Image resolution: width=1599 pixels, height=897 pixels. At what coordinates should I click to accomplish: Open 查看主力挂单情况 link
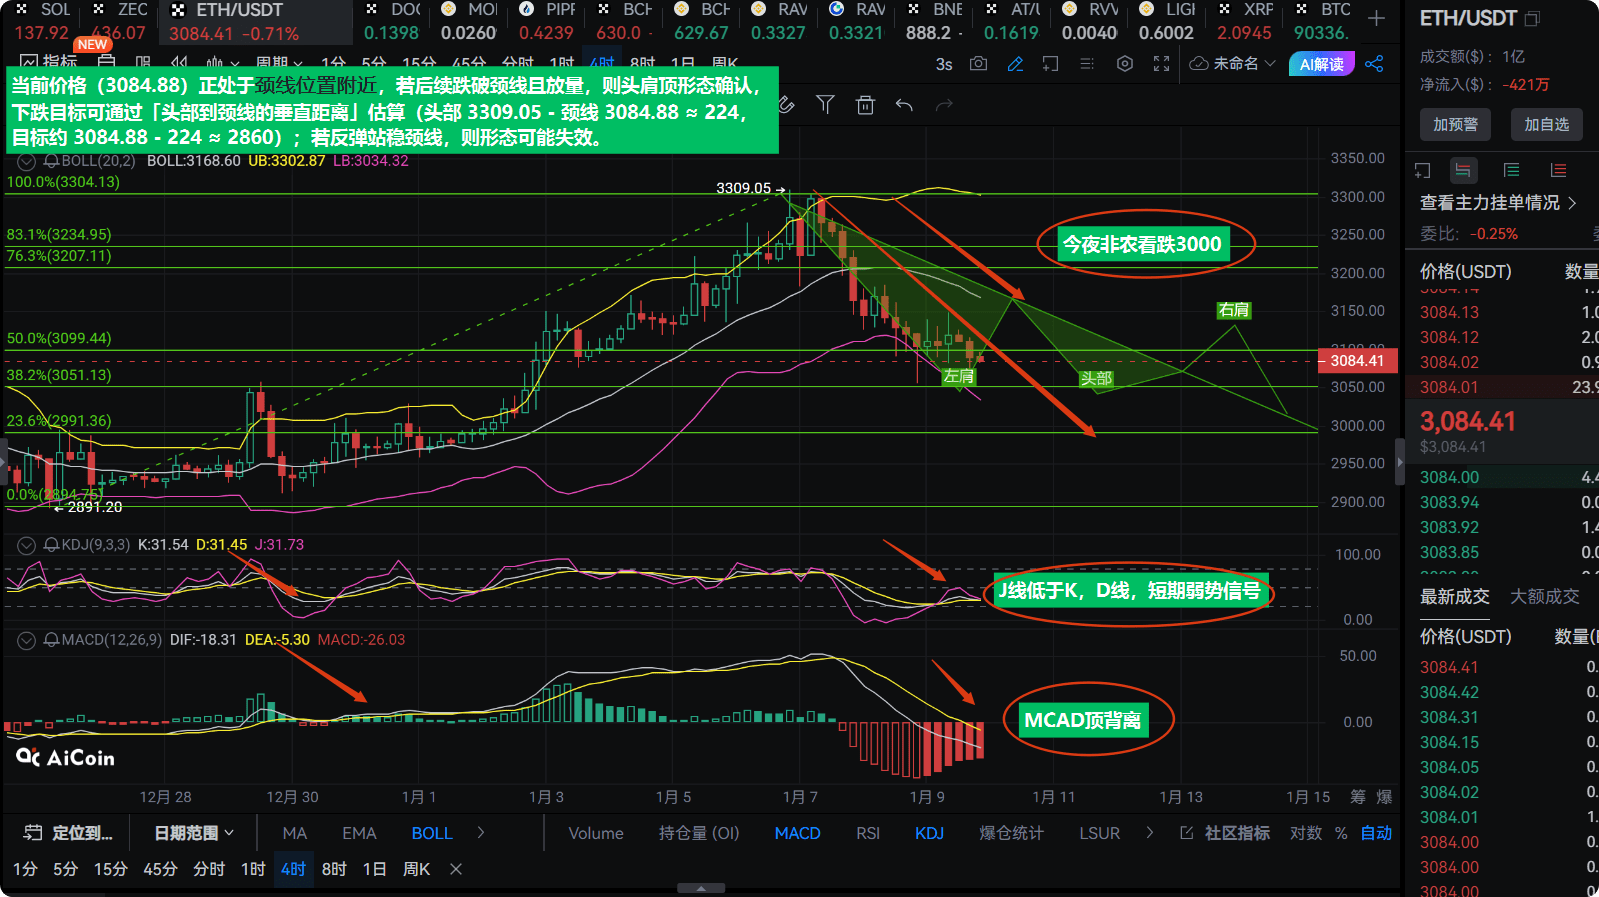[1497, 203]
